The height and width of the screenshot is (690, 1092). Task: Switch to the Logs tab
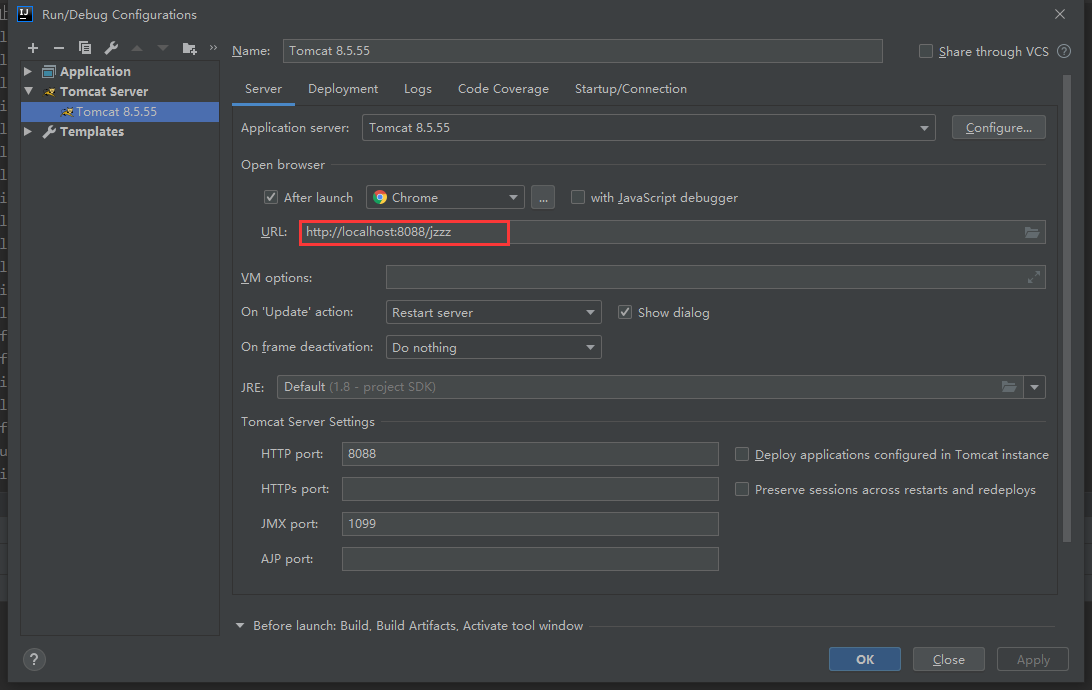pos(418,89)
